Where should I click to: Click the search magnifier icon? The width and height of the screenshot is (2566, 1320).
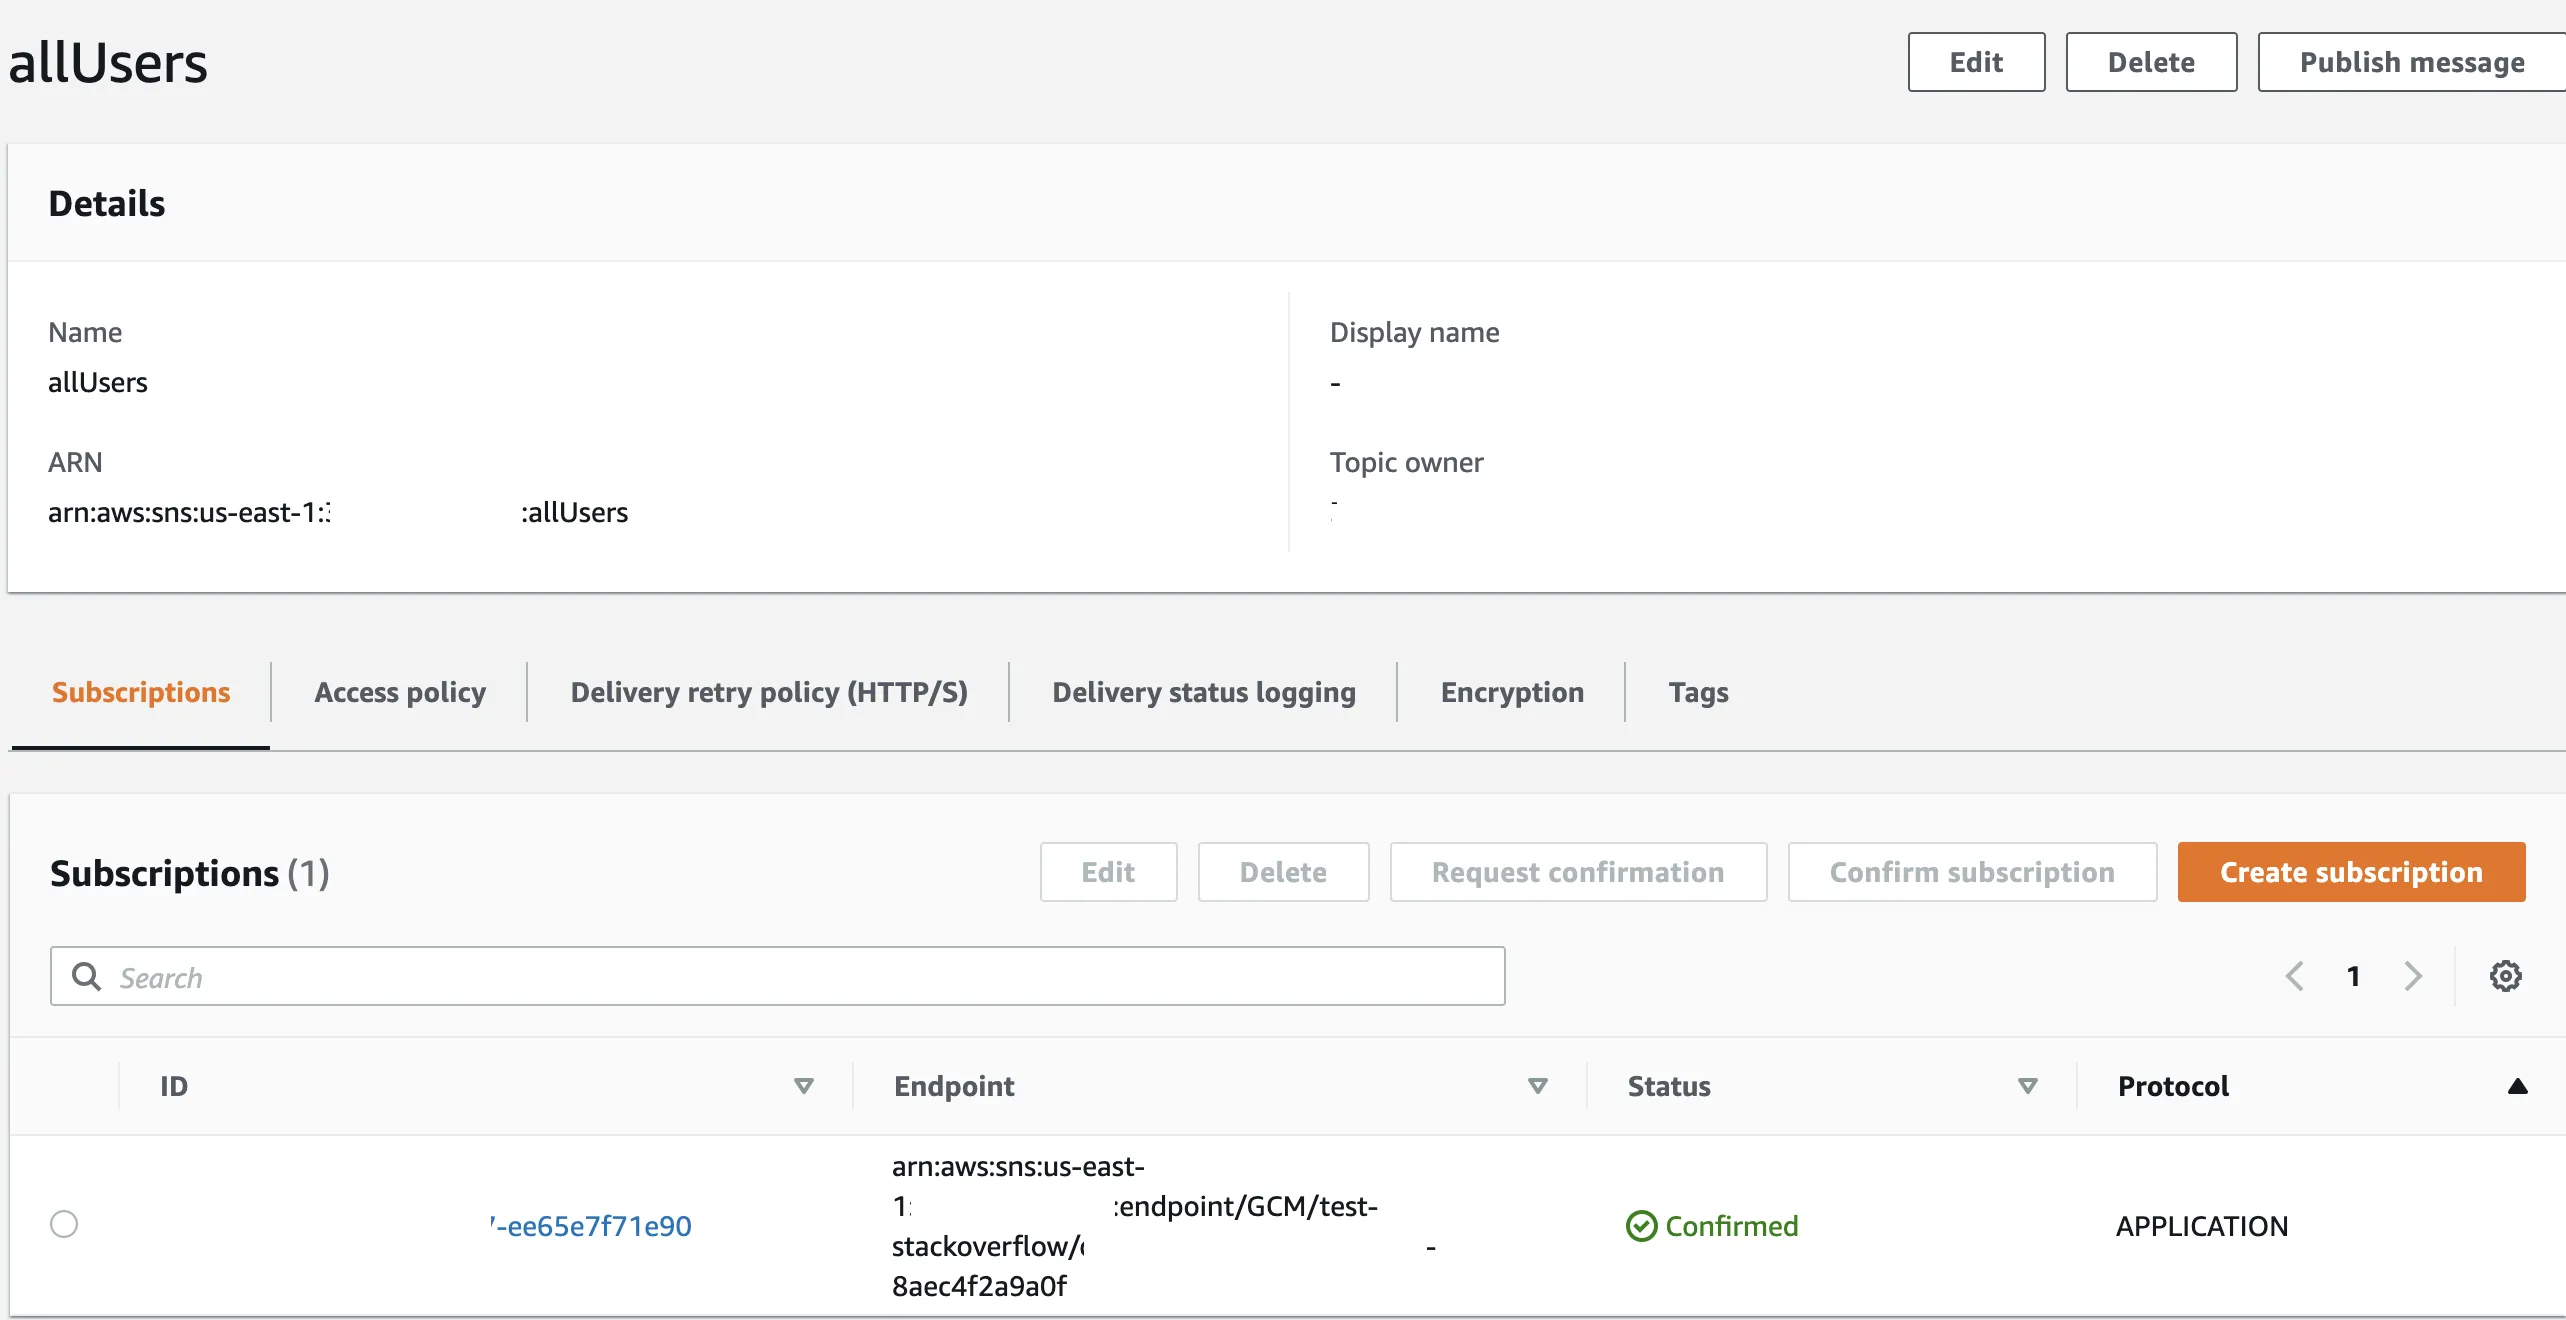(87, 977)
